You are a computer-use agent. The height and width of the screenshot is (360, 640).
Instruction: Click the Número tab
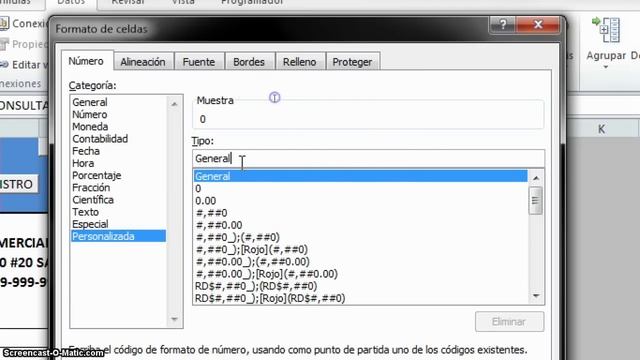86,61
